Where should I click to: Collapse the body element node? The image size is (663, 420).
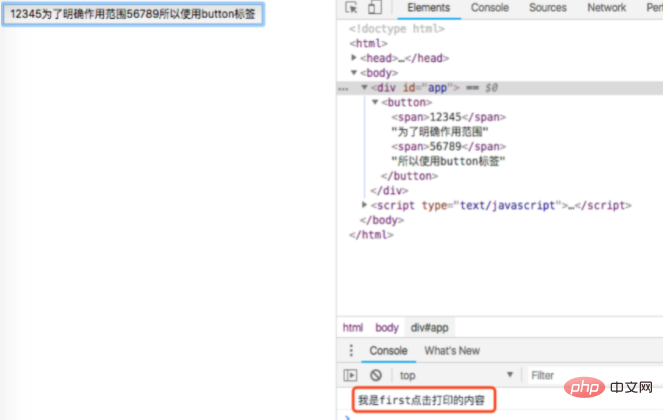point(354,72)
